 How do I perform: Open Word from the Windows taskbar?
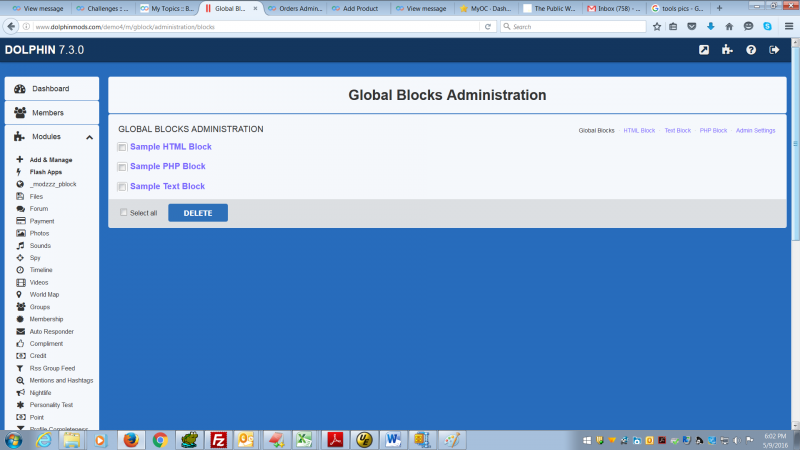(x=393, y=440)
